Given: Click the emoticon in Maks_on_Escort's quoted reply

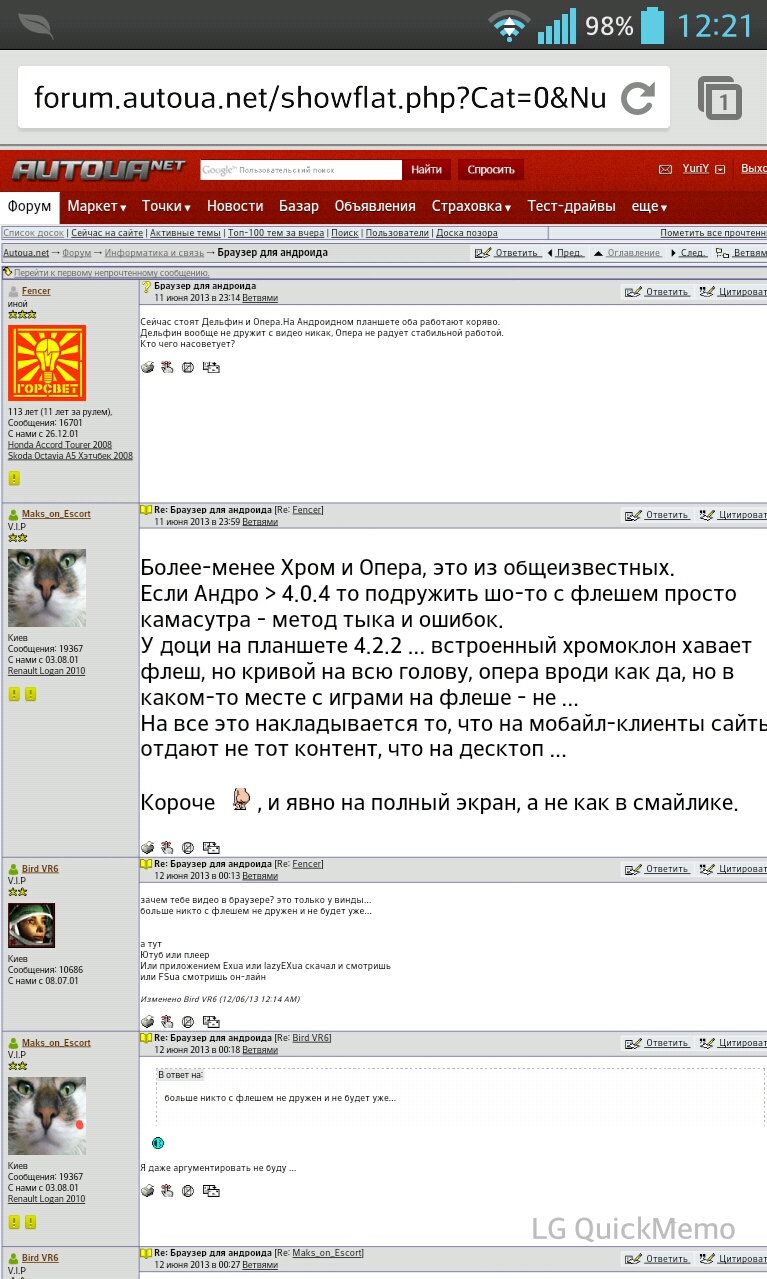Looking at the screenshot, I should coord(157,1143).
